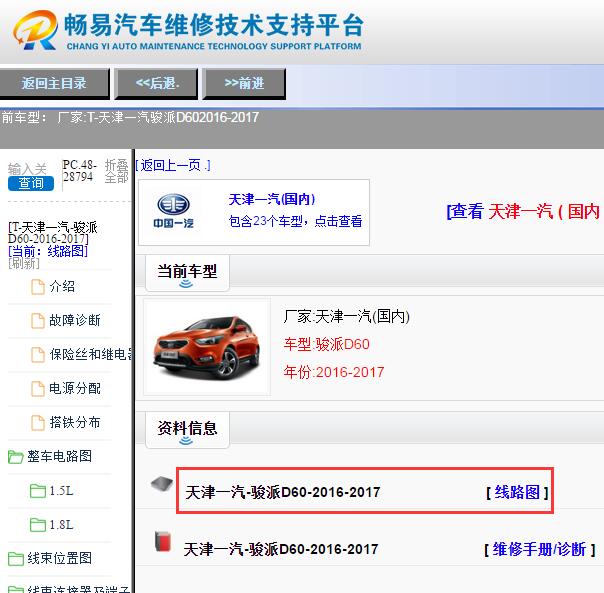Screen dimensions: 604x593
Task: Click the orange 骏派D60 car thumbnail
Action: 206,347
